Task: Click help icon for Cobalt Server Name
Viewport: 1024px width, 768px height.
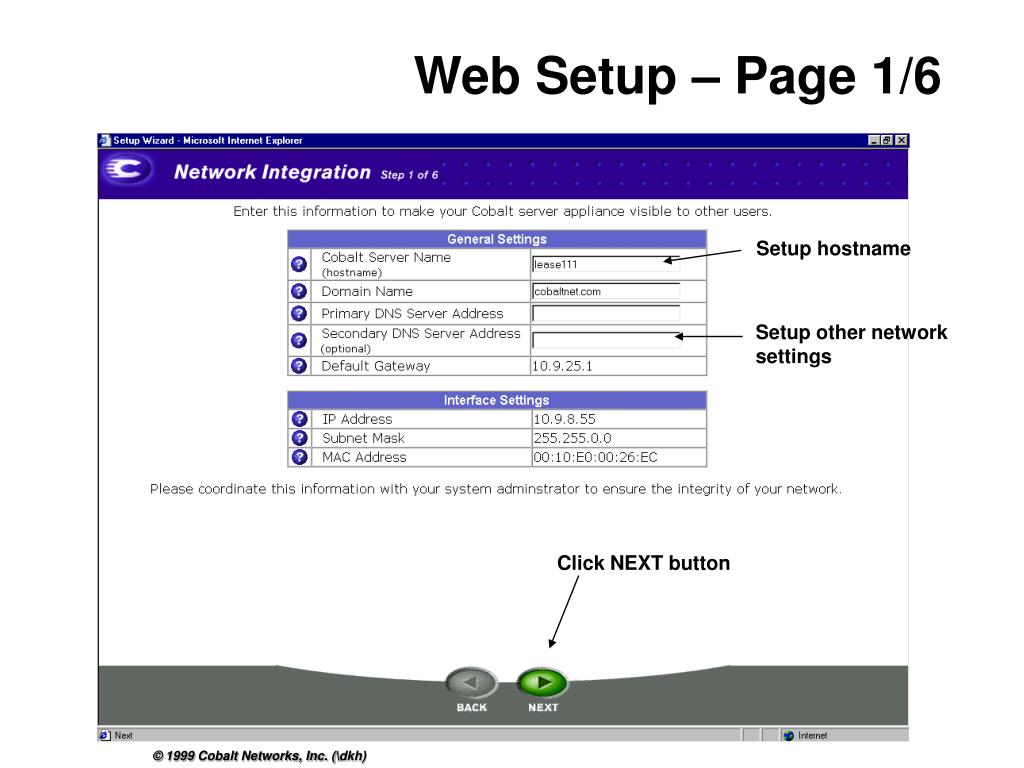Action: coord(298,264)
